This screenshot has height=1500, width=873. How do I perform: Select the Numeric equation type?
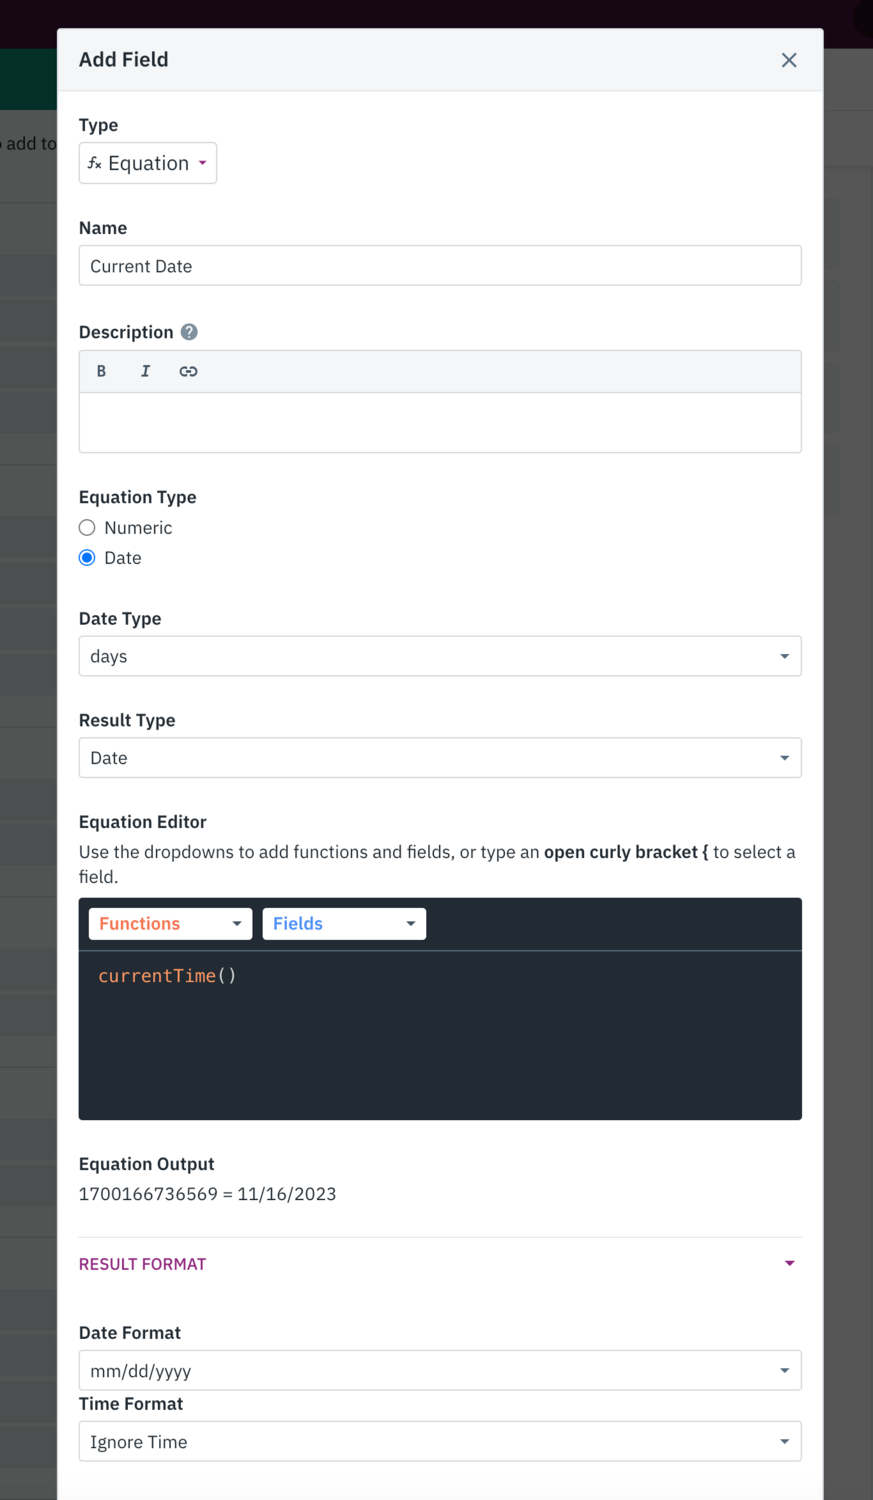coord(88,528)
